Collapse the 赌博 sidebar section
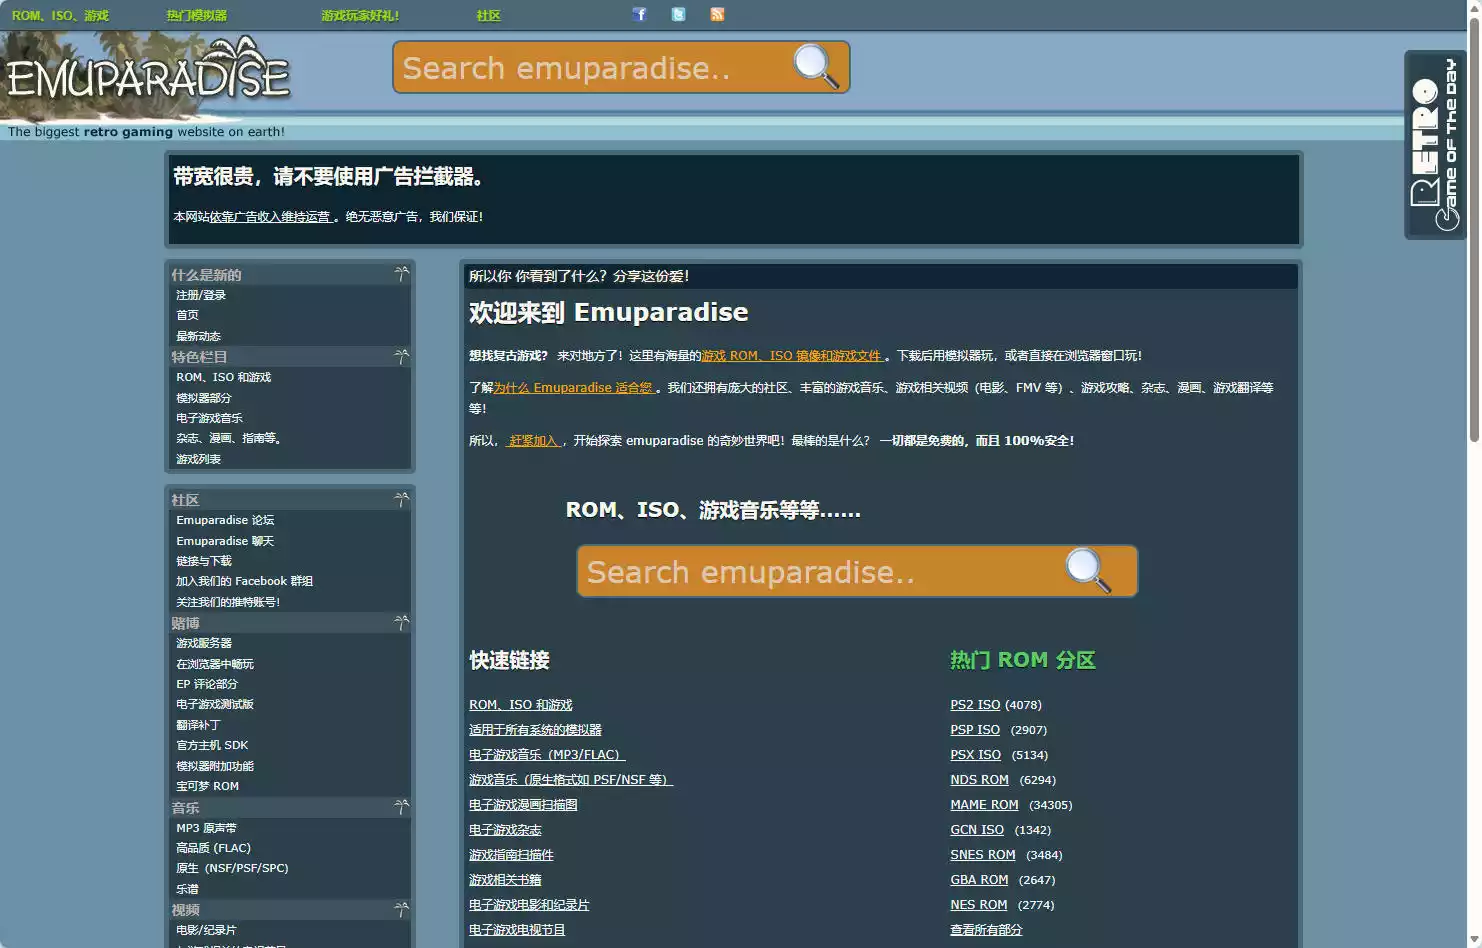1482x948 pixels. [401, 623]
